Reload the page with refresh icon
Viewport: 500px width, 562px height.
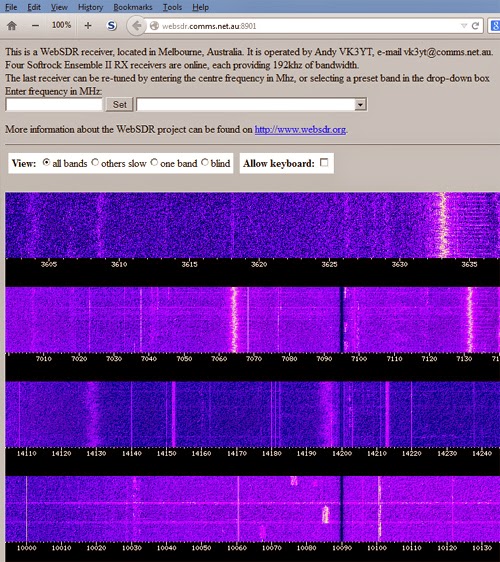(475, 26)
